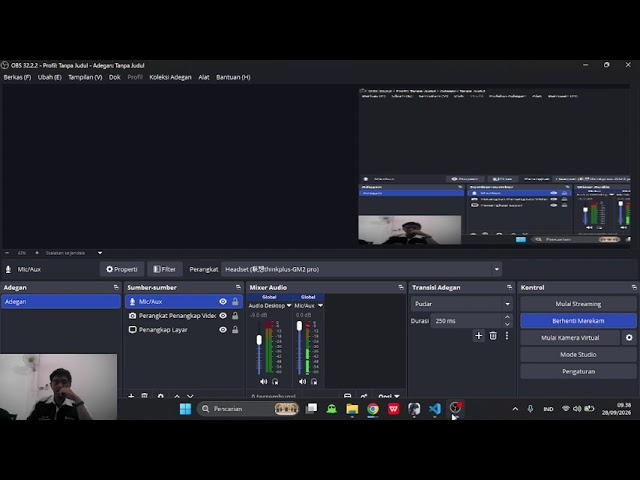Open the Perangkat headset dropdown
Image resolution: width=640 pixels, height=480 pixels.
[x=362, y=269]
